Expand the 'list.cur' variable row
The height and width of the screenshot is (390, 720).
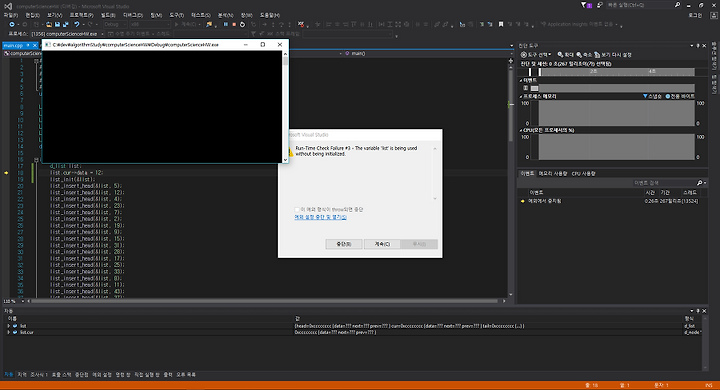point(8,332)
